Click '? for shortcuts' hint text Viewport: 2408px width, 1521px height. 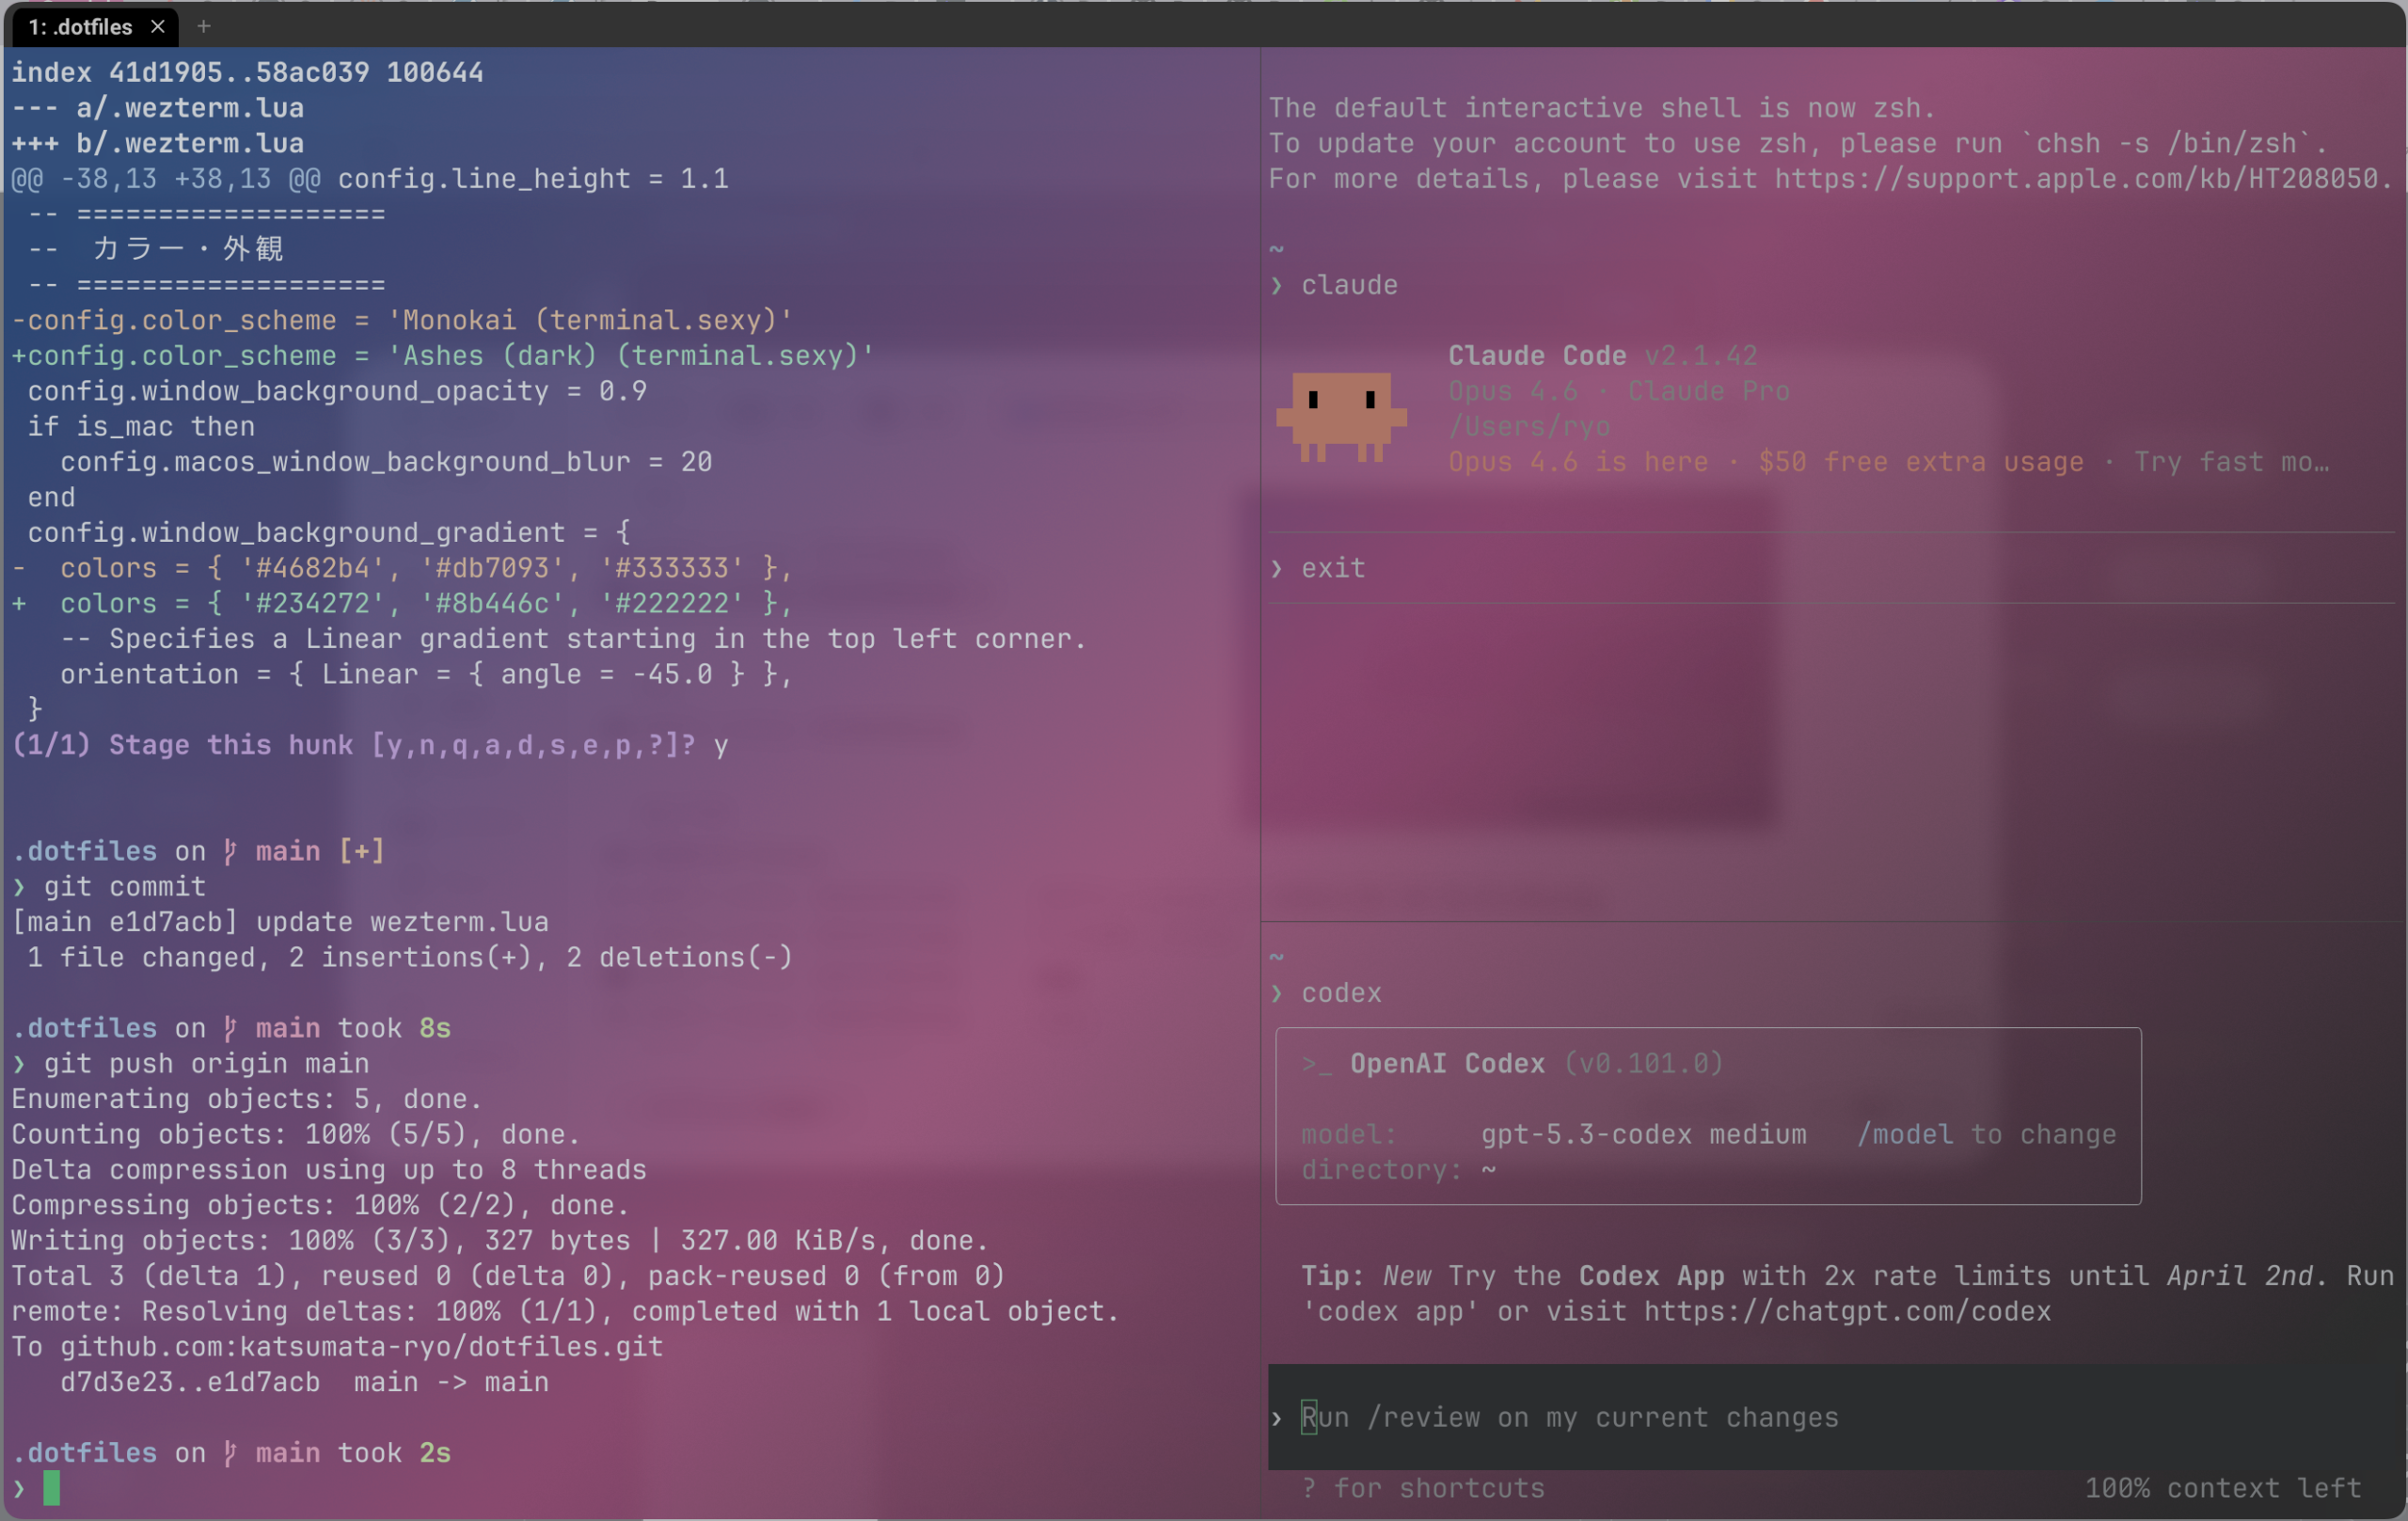click(1423, 1488)
